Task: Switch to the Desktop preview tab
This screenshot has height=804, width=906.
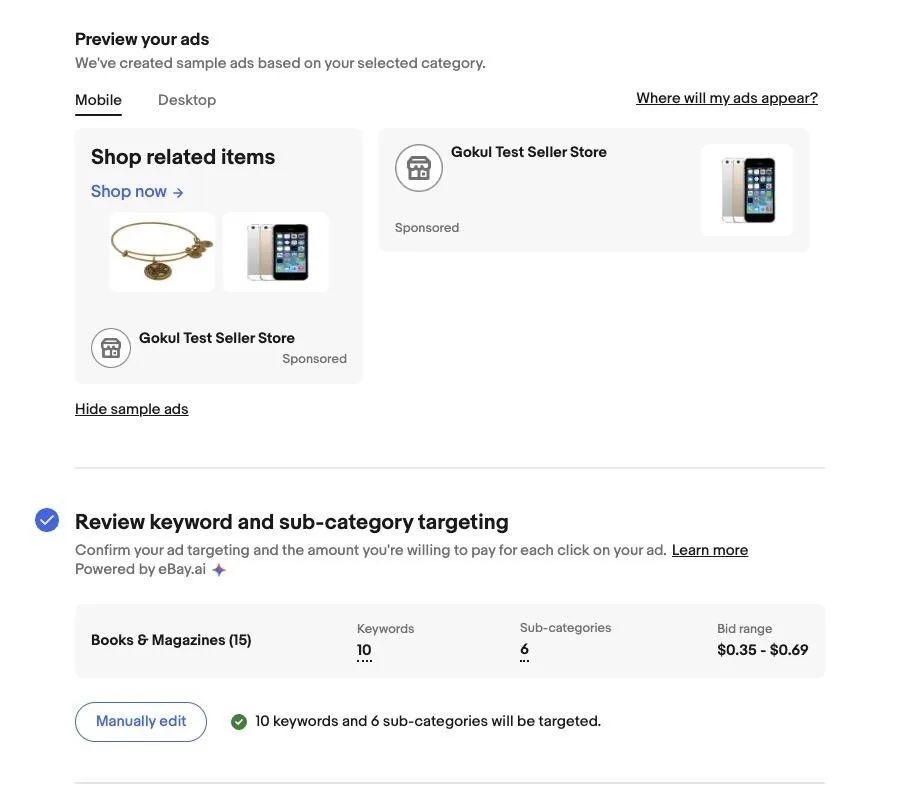Action: point(187,100)
